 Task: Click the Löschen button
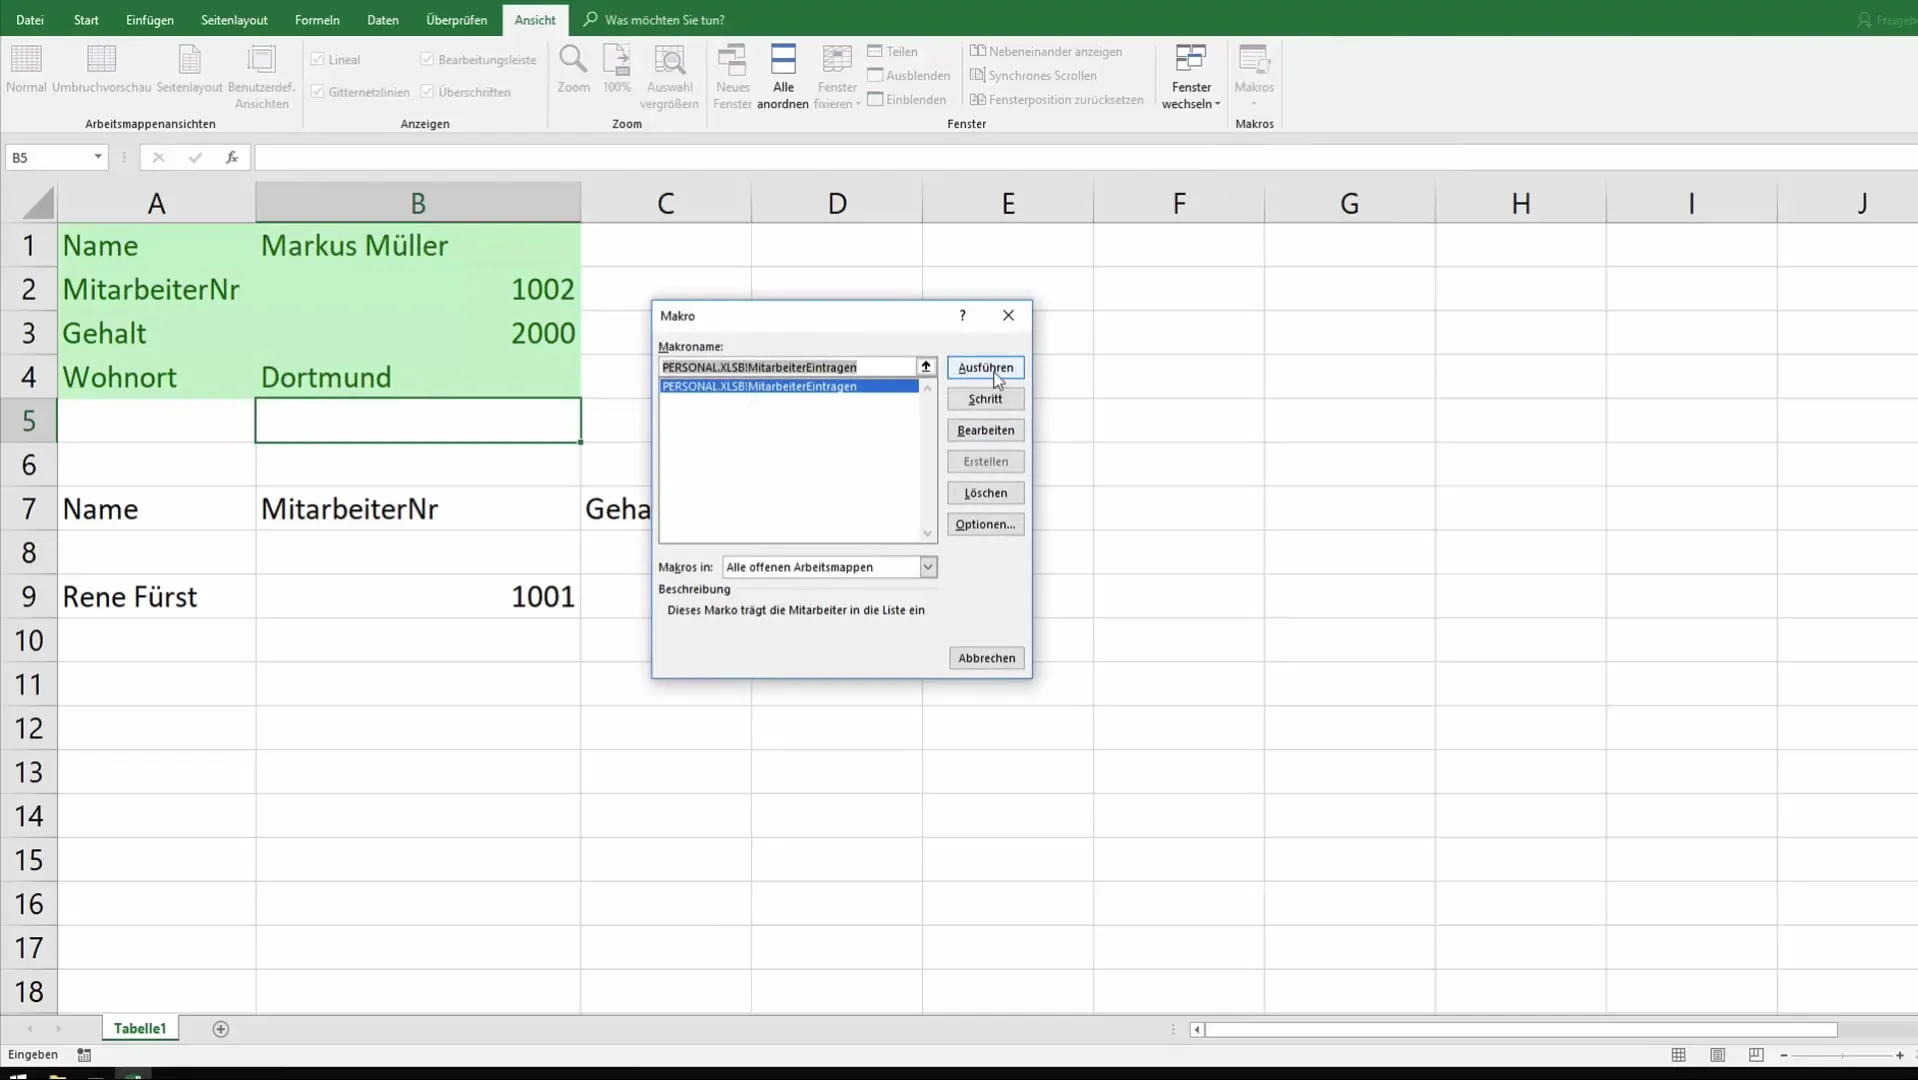point(985,493)
